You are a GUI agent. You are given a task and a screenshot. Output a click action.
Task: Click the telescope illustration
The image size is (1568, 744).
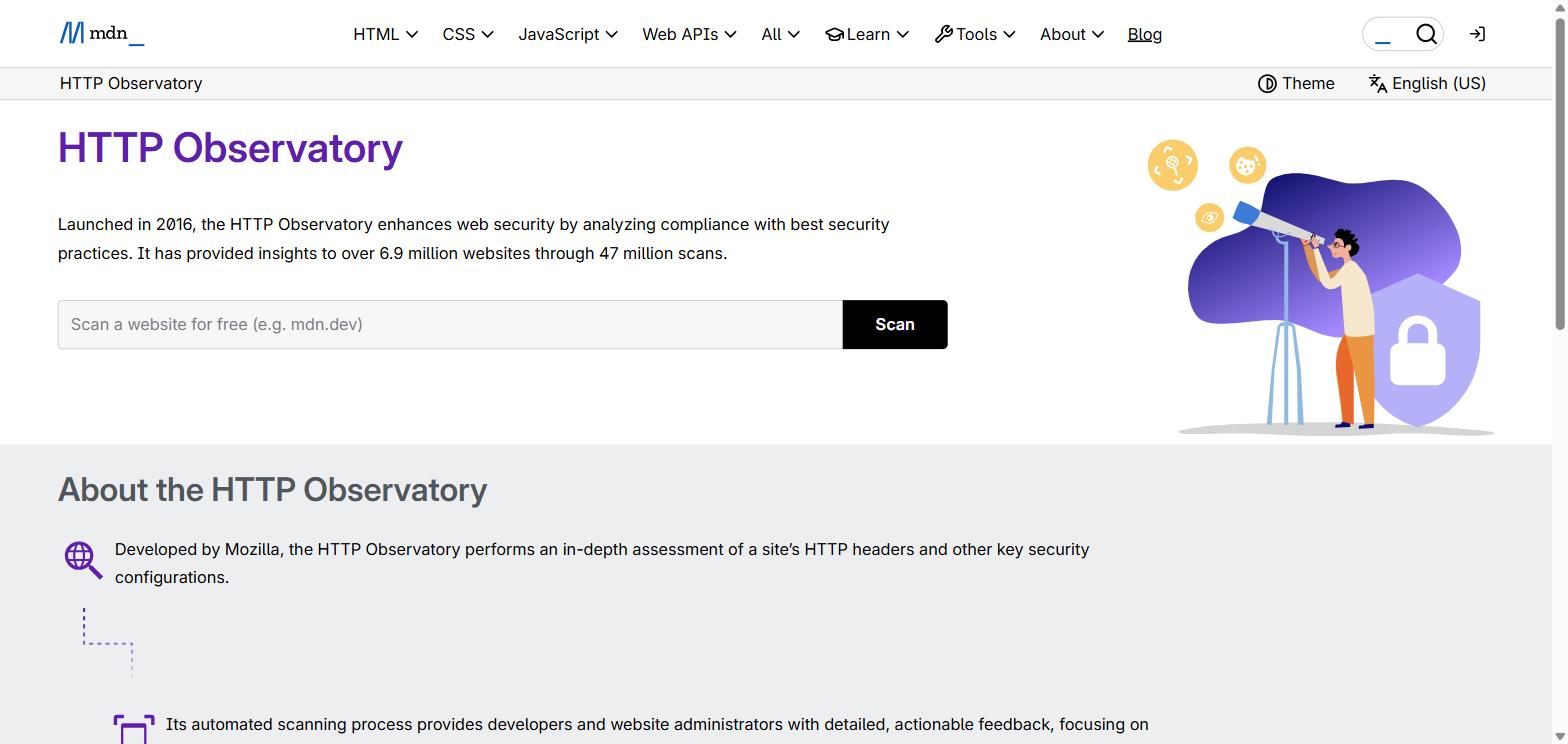[1320, 288]
